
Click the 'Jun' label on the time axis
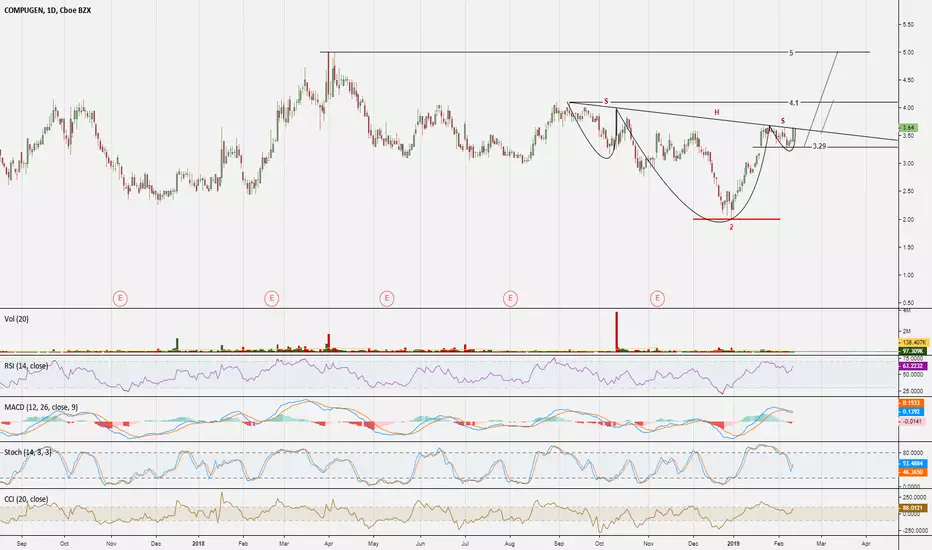[x=420, y=543]
